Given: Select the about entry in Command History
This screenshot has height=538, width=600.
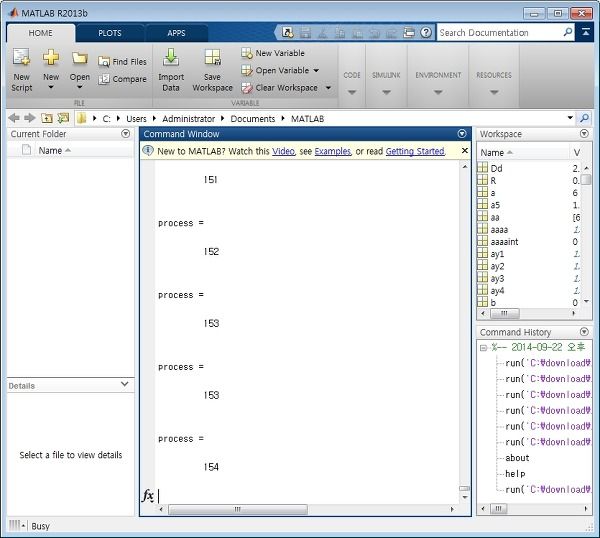Looking at the screenshot, I should coord(517,458).
